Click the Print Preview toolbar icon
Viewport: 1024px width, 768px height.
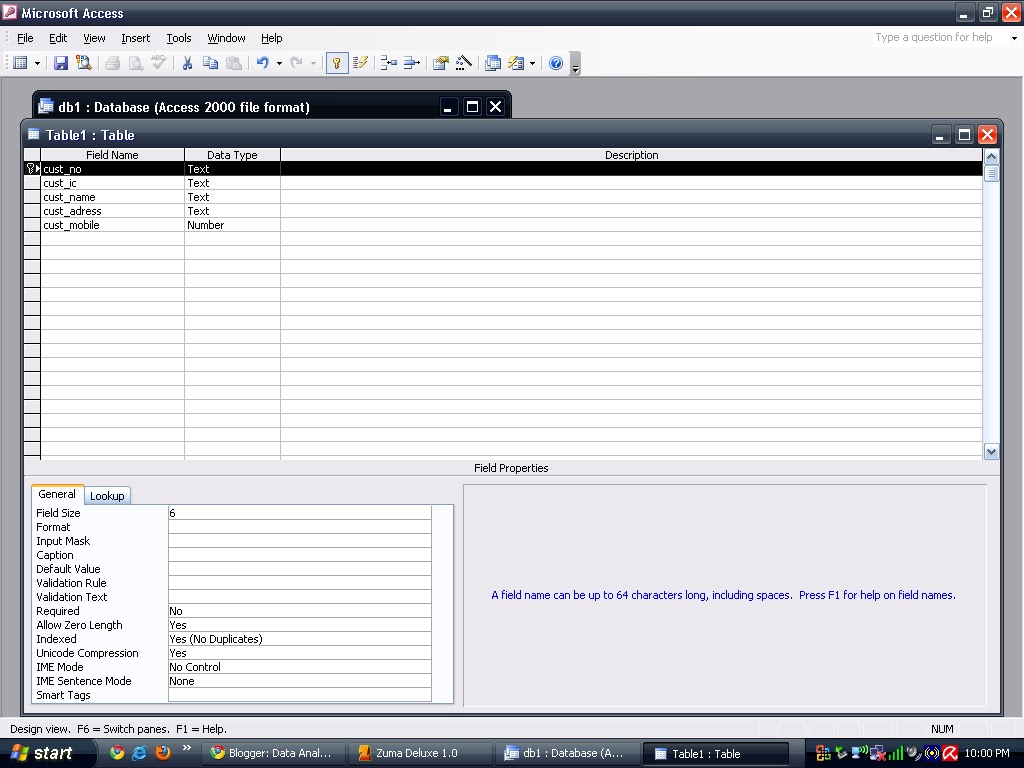pos(136,63)
